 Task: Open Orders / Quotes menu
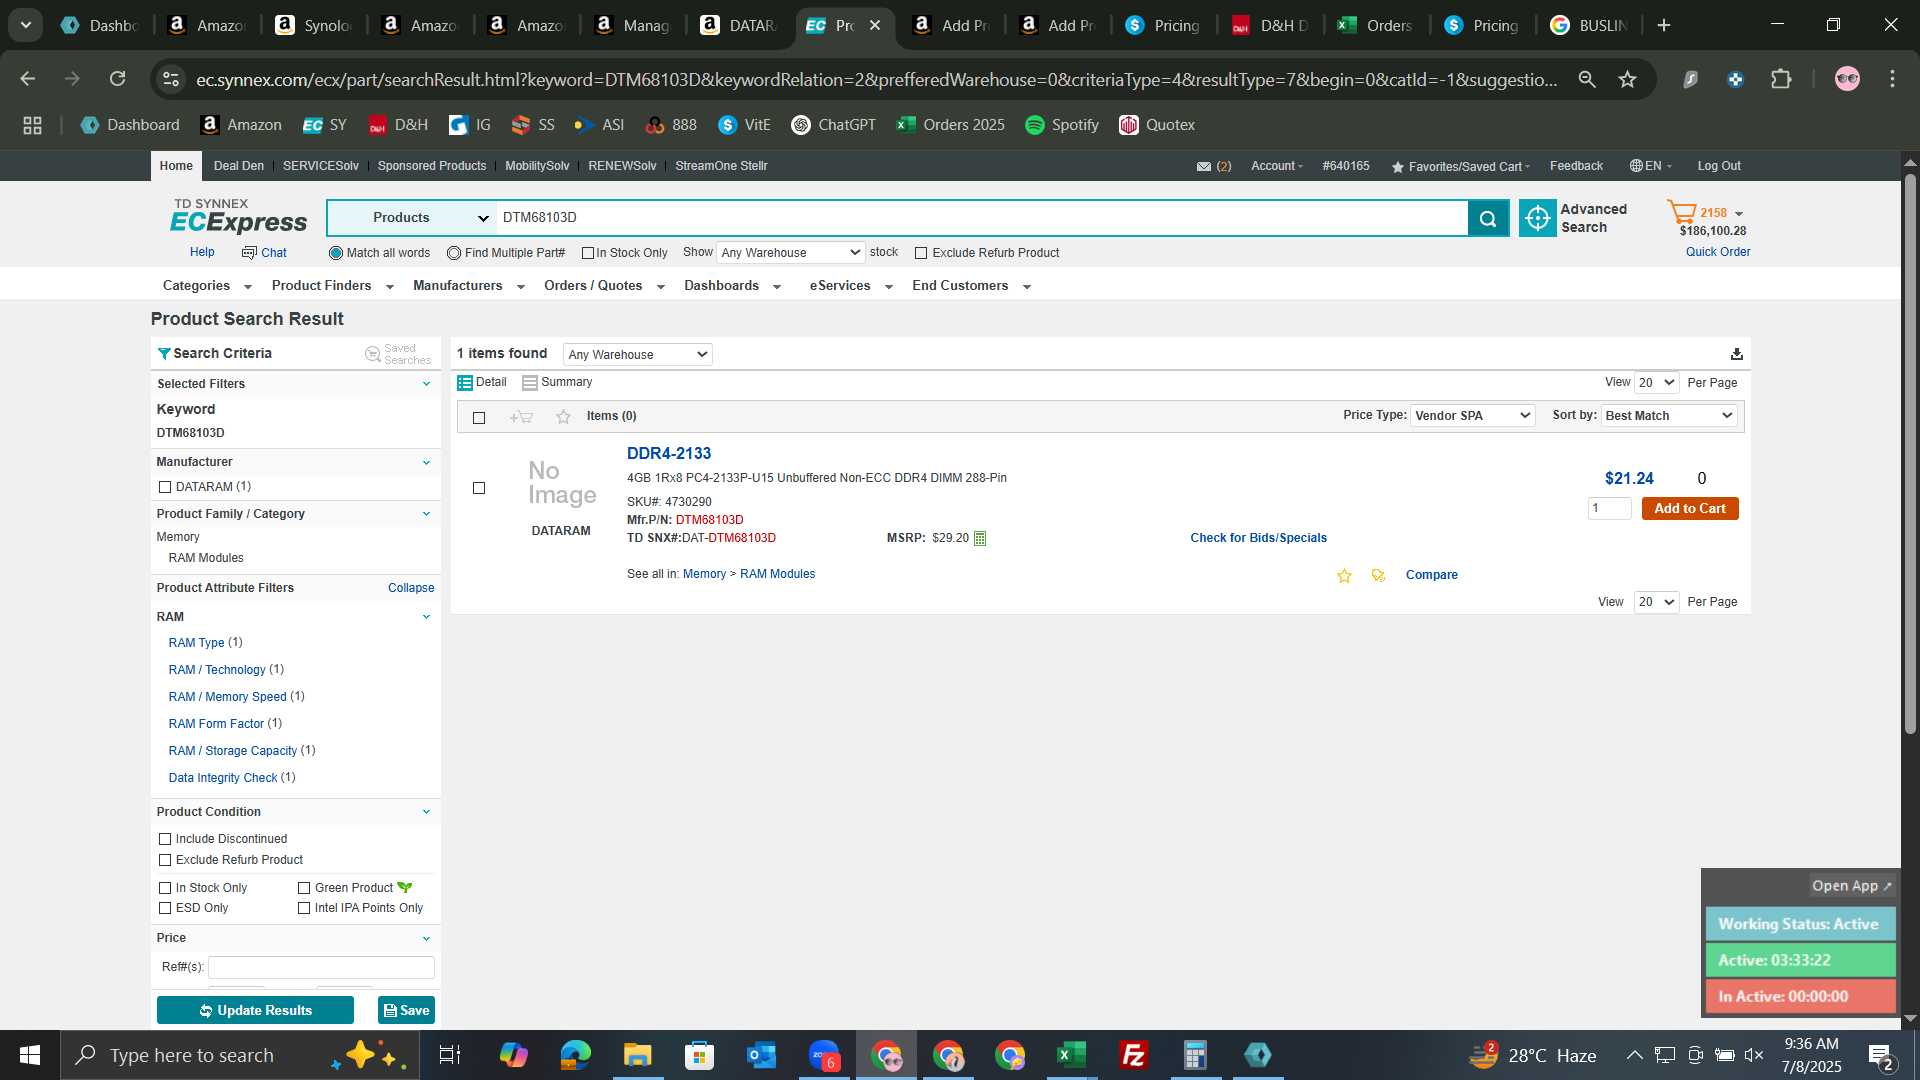(x=604, y=286)
